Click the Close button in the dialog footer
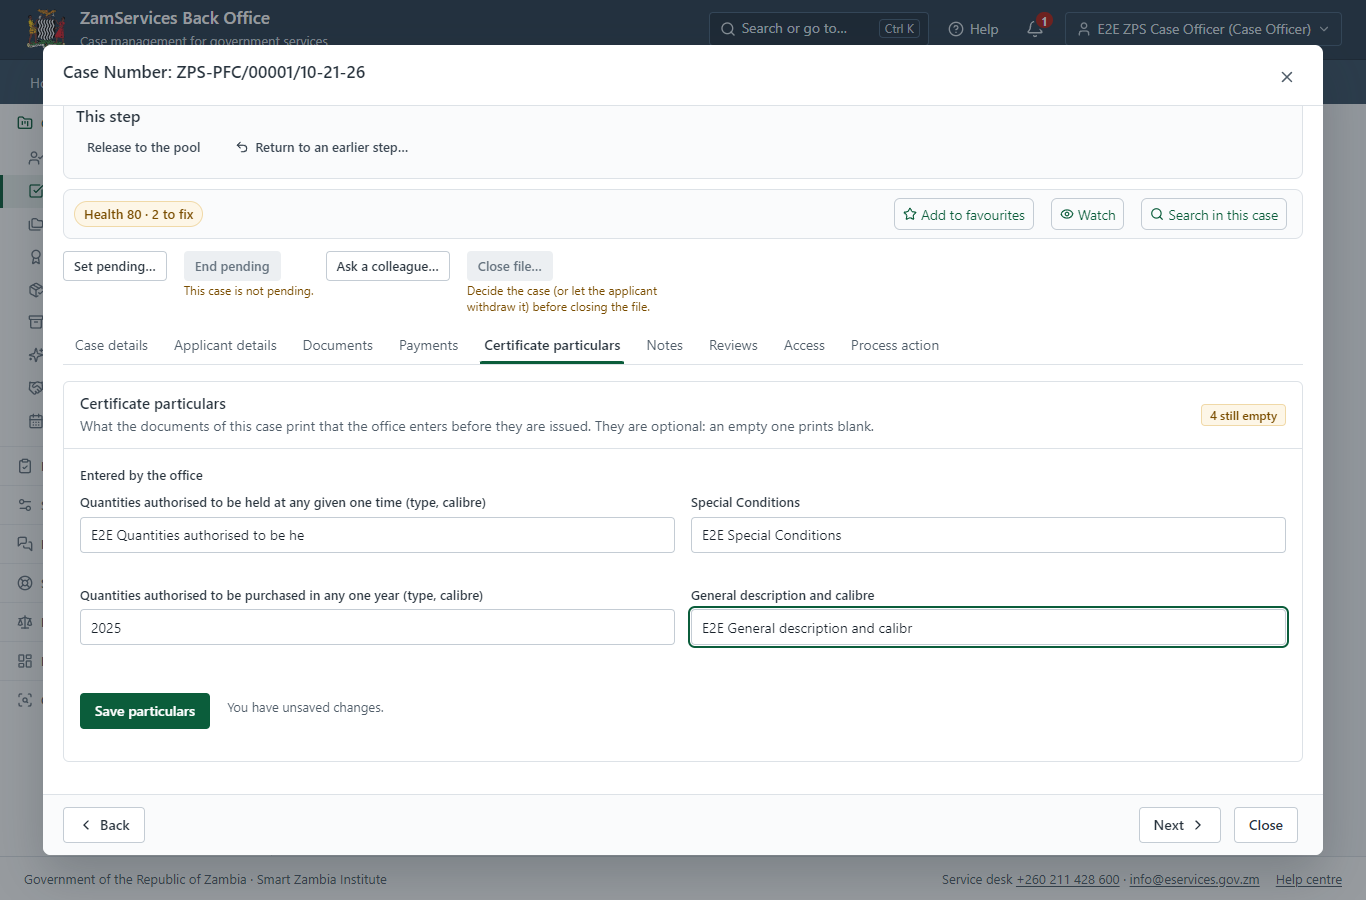The height and width of the screenshot is (900, 1366). 1266,825
